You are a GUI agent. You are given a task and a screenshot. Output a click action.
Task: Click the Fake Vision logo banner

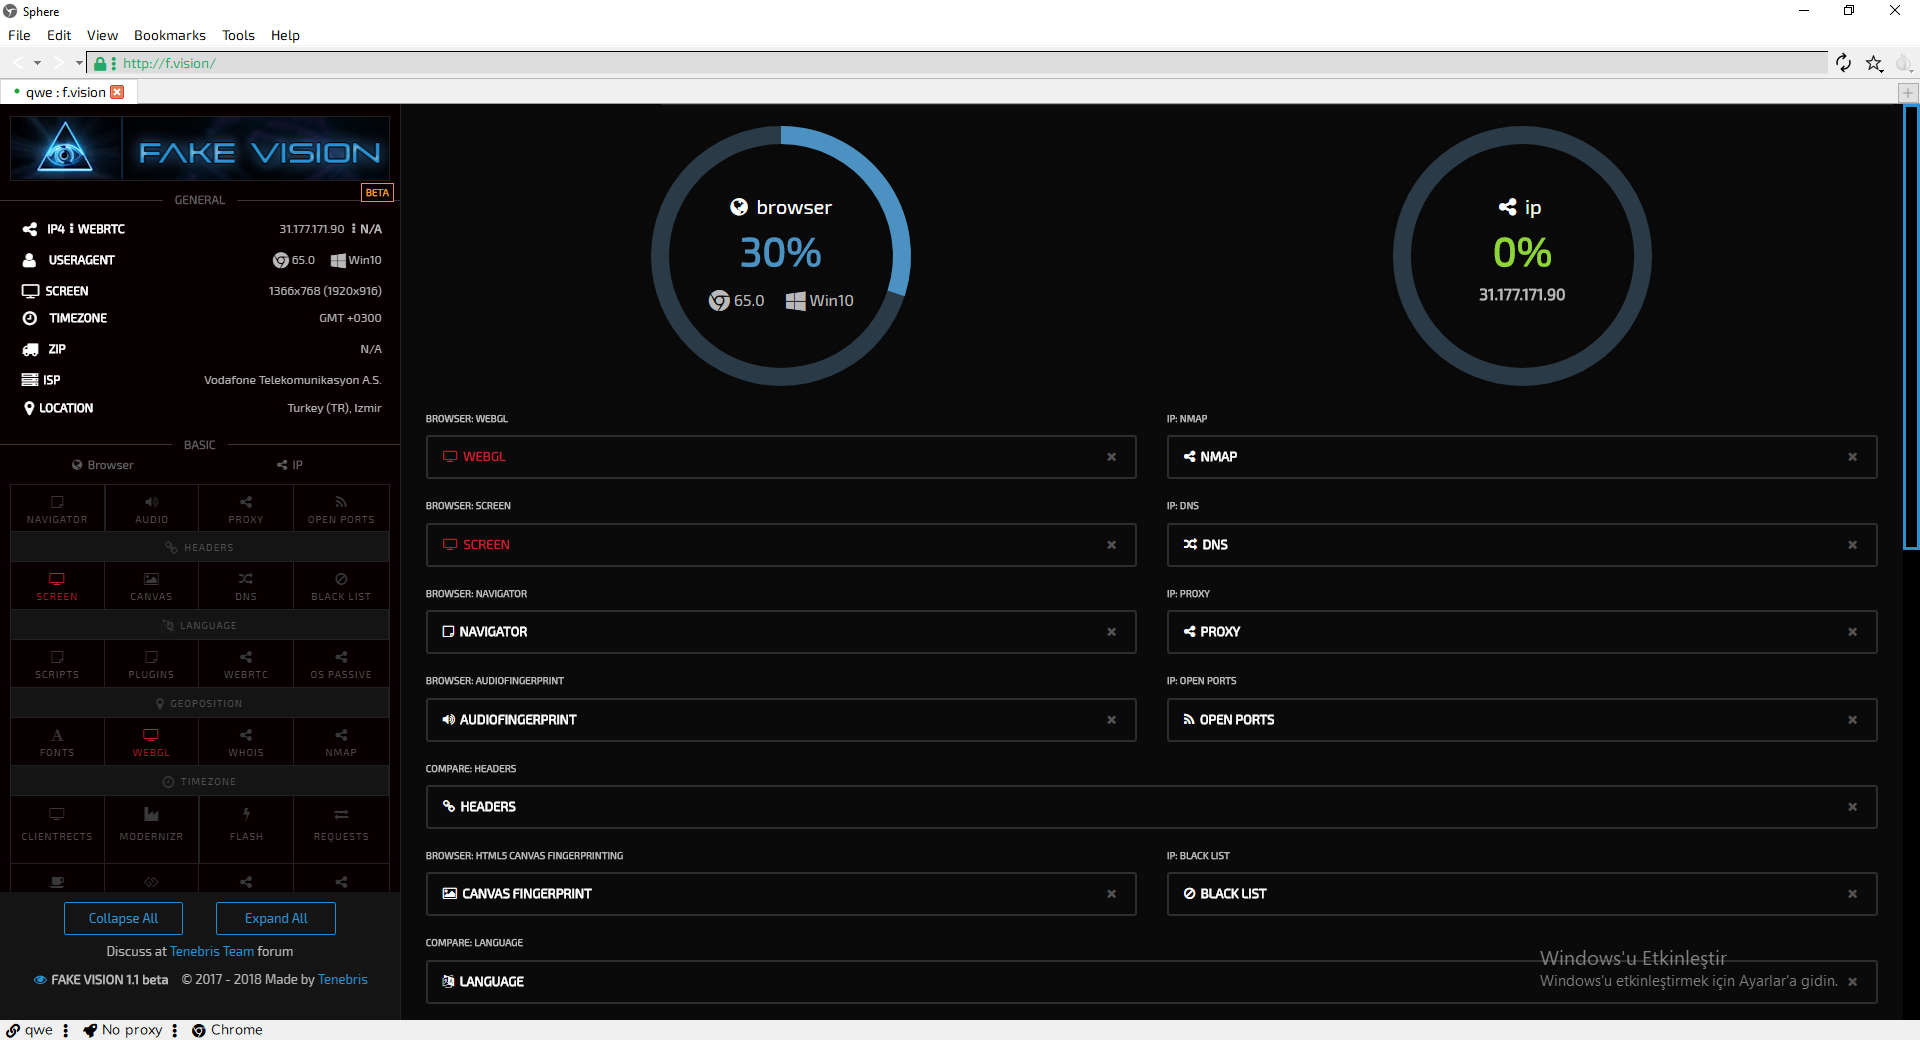[x=200, y=148]
